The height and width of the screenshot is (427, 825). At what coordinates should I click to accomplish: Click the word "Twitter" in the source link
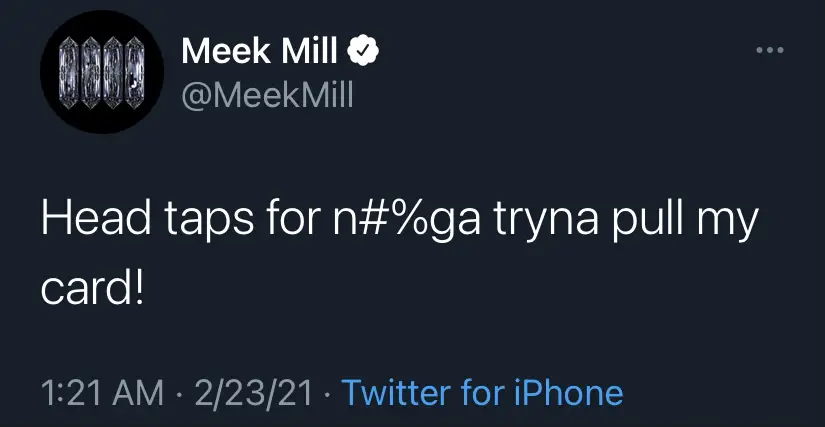(x=396, y=392)
